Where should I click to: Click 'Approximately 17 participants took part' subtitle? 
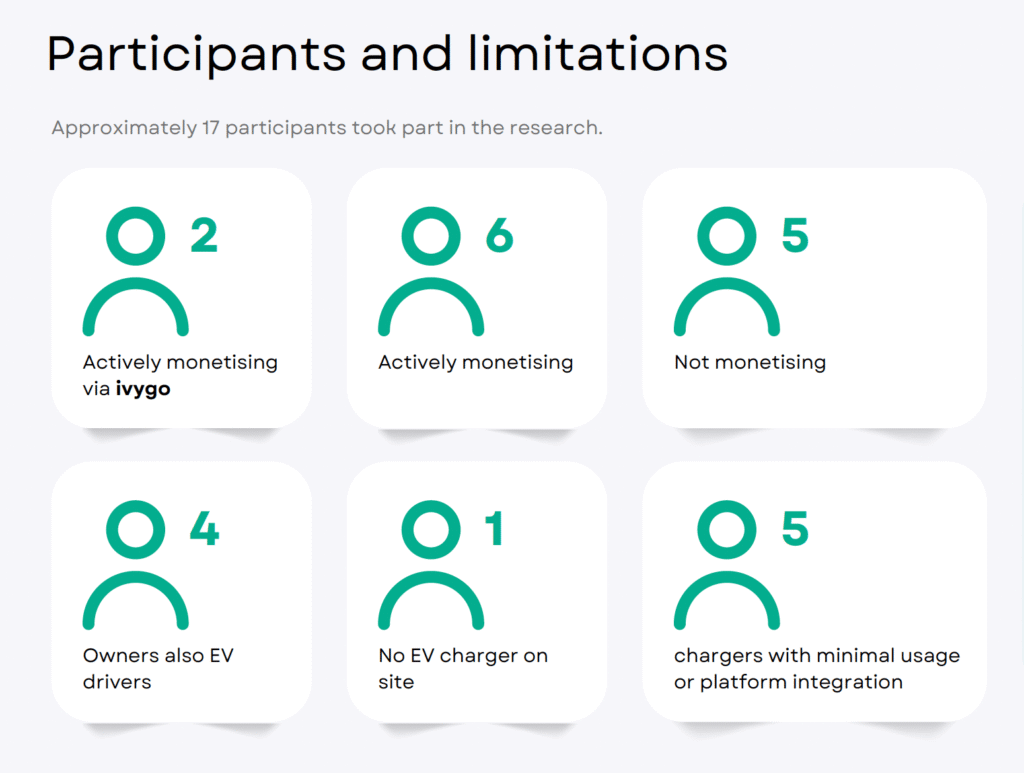coord(327,128)
